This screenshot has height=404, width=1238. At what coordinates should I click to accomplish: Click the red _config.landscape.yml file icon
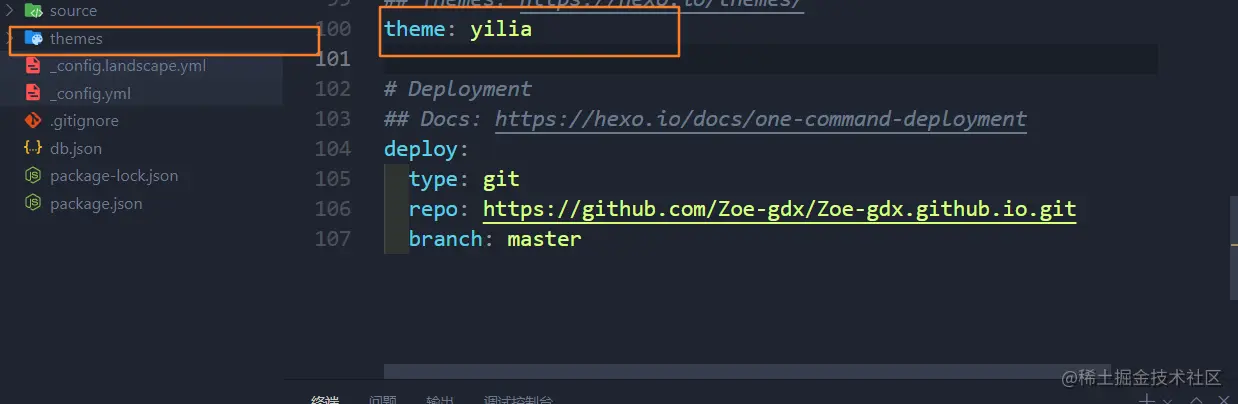pos(33,66)
